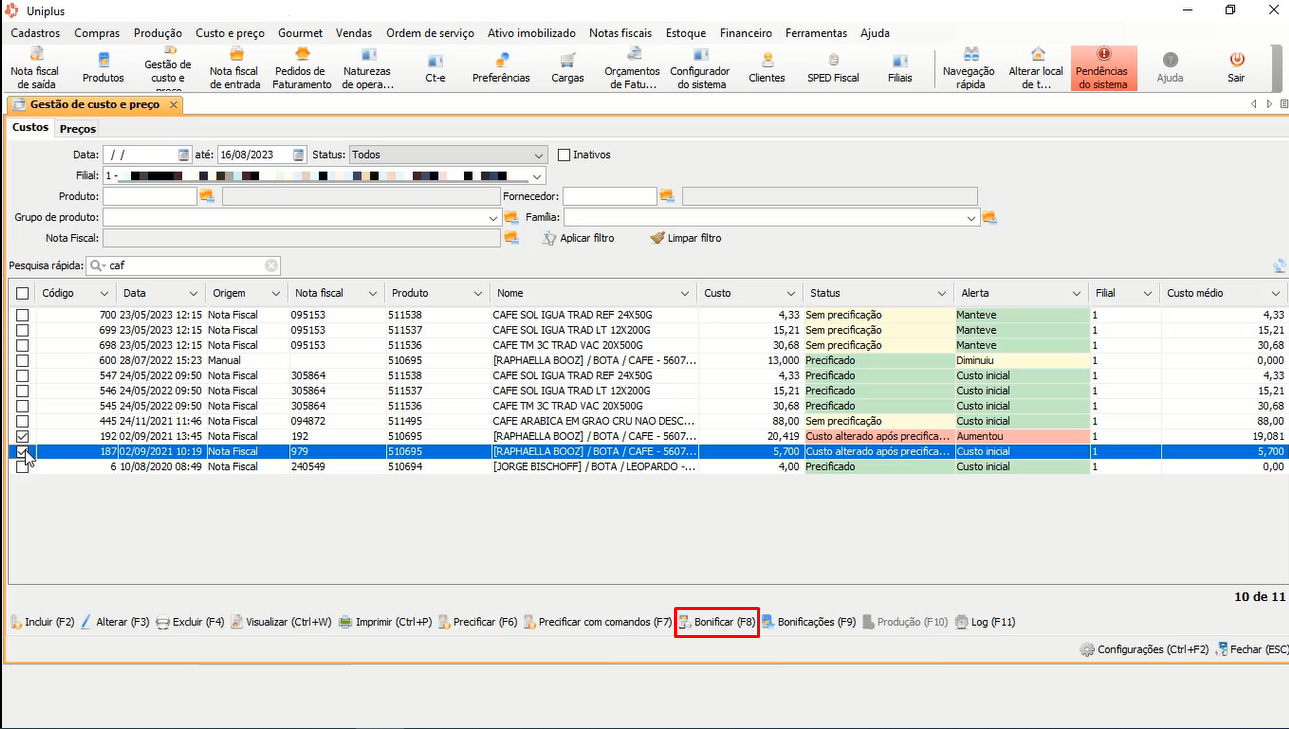Viewport: 1289px width, 729px height.
Task: Check the row checkbox for código 547
Action: (22, 376)
